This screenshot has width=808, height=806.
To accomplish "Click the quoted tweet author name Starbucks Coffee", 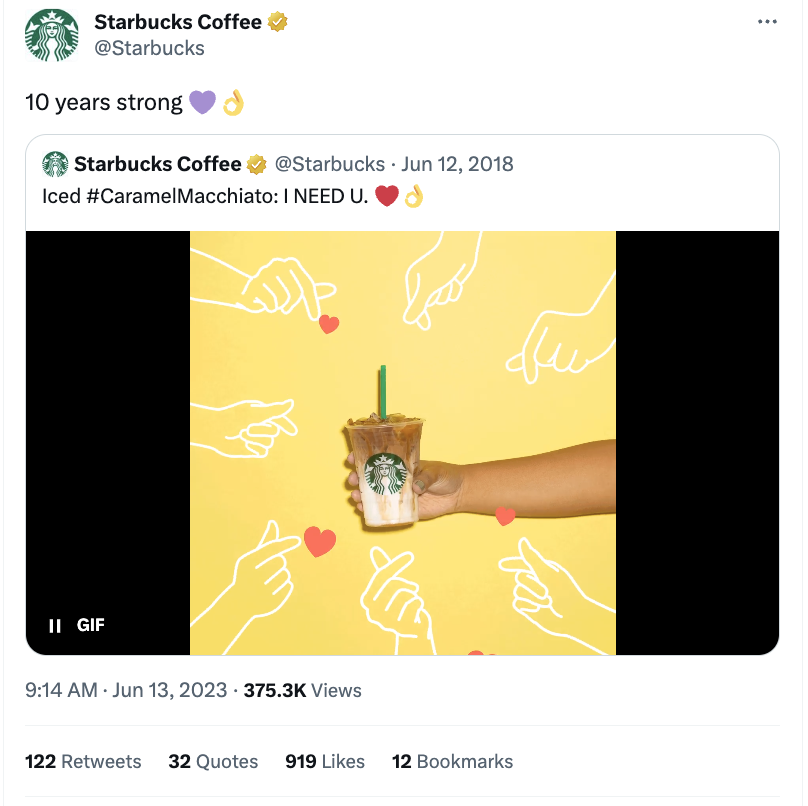I will click(x=158, y=164).
